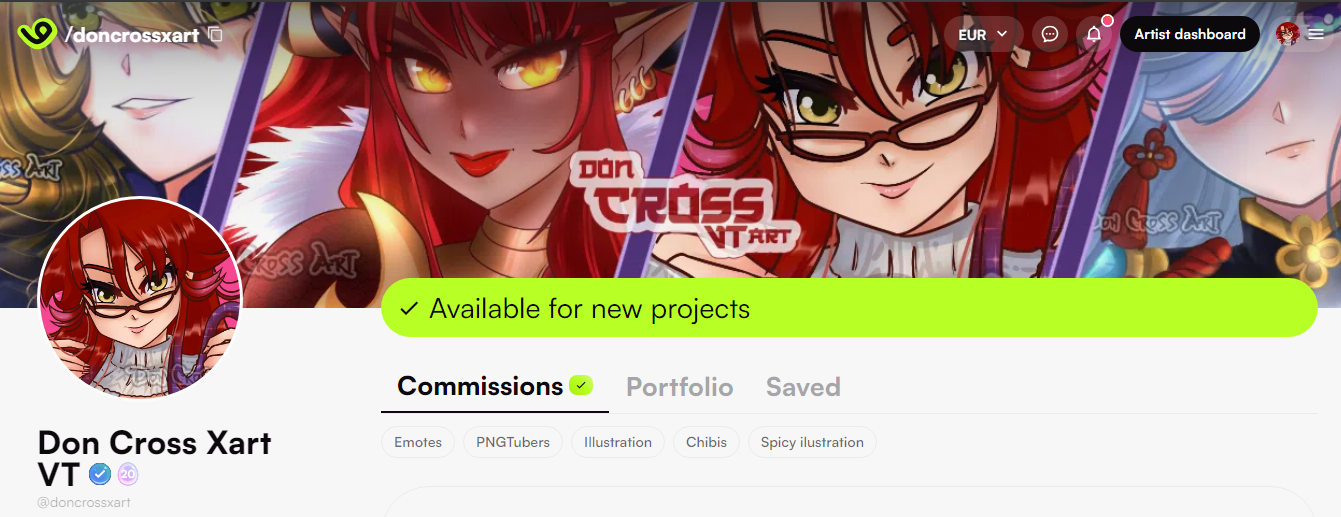This screenshot has height=517, width=1341.
Task: Click the VGen green logo icon
Action: [x=36, y=35]
